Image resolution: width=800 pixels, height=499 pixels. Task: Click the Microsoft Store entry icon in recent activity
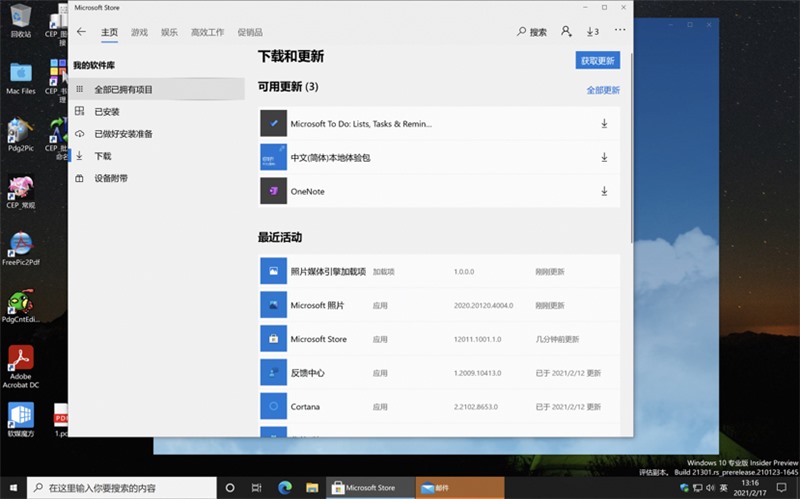pos(273,338)
